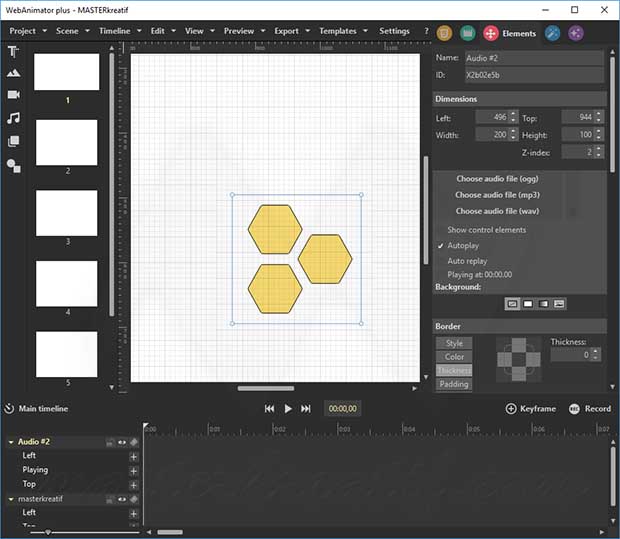This screenshot has width=620, height=539.
Task: Collapse the Audio #2 timeline track
Action: coord(11,442)
